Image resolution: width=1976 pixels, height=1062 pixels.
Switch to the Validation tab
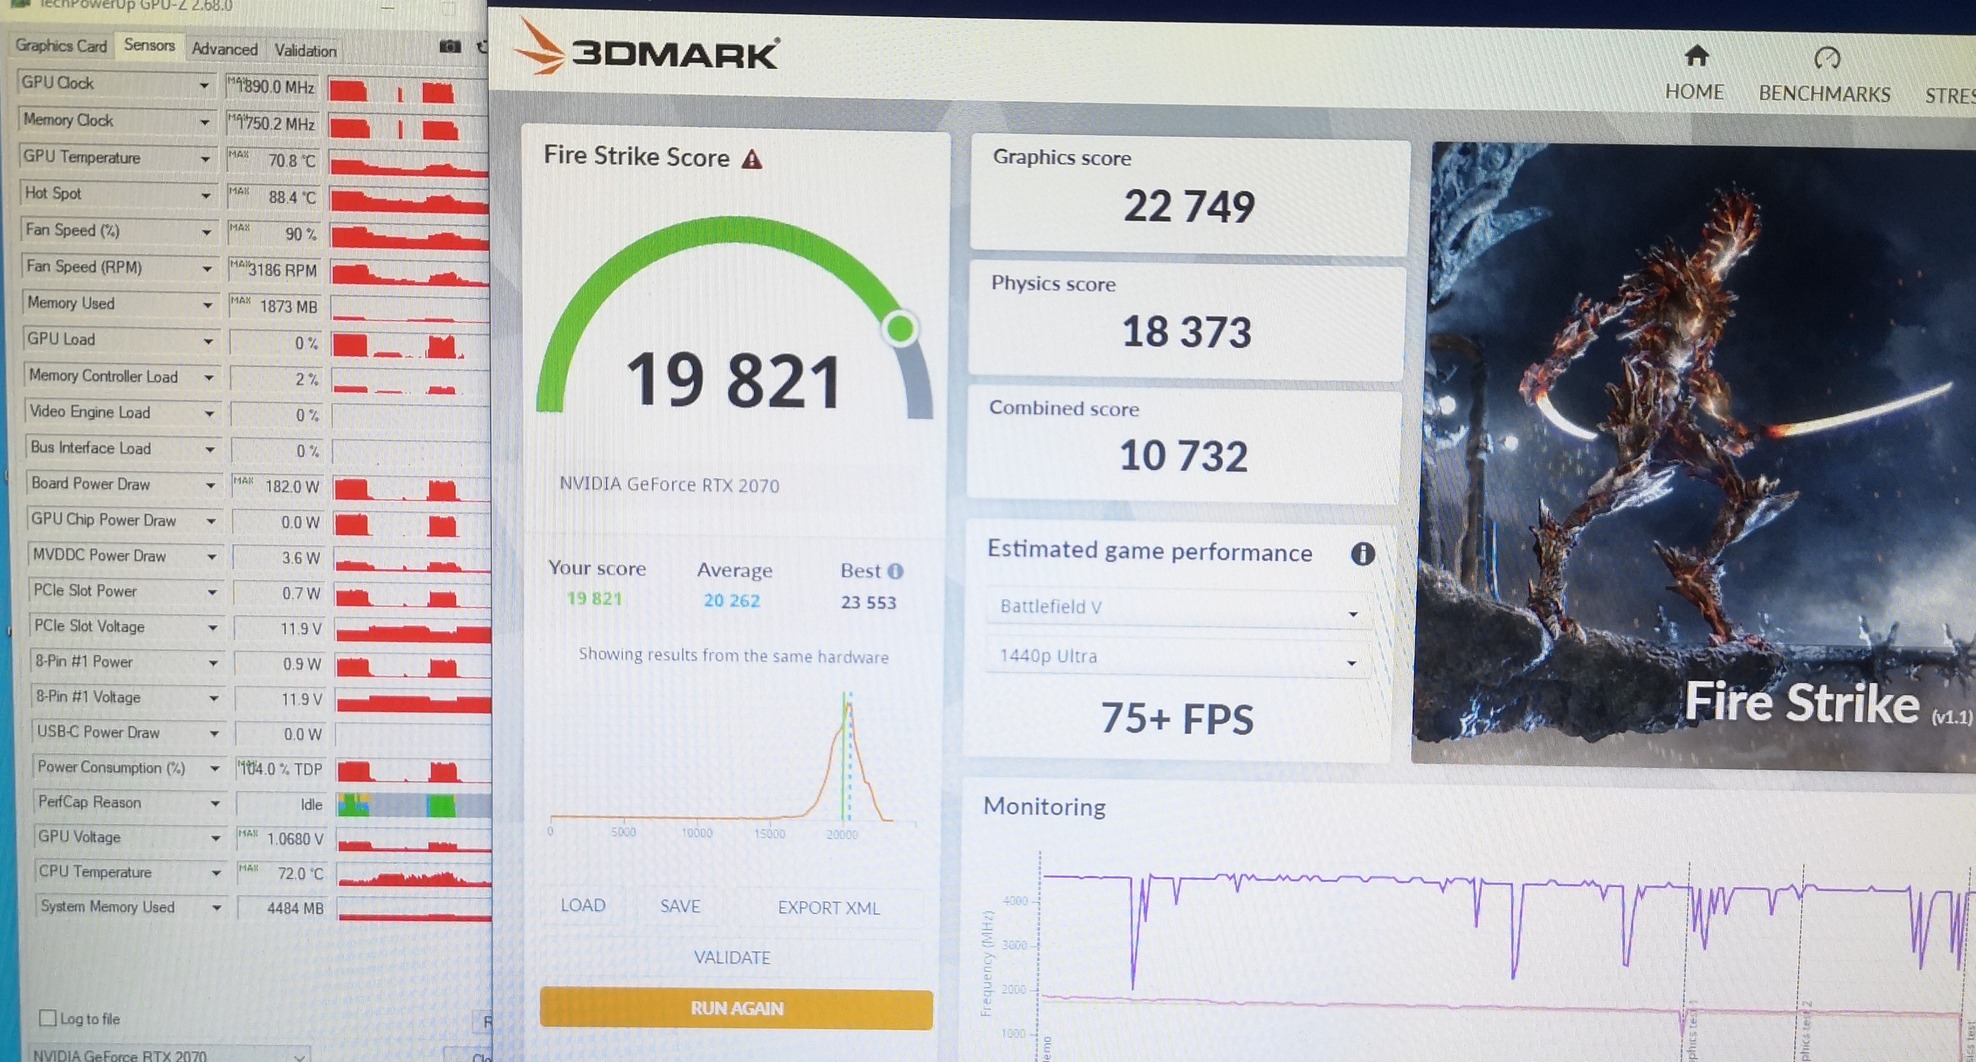point(305,50)
